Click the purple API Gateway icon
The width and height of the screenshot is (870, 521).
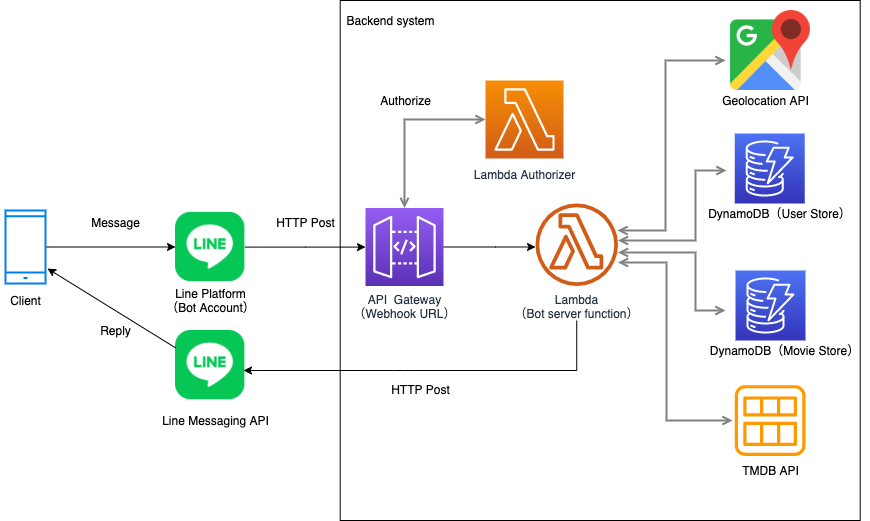pyautogui.click(x=404, y=247)
